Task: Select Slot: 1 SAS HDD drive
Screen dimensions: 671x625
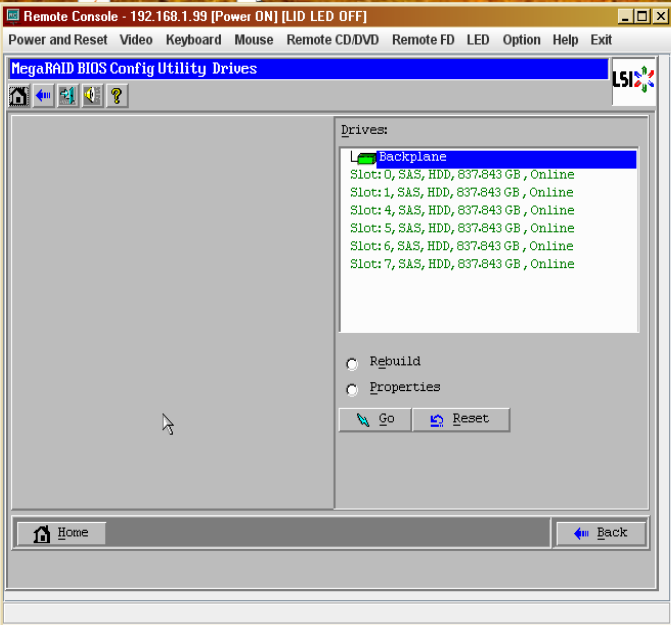Action: 462,193
